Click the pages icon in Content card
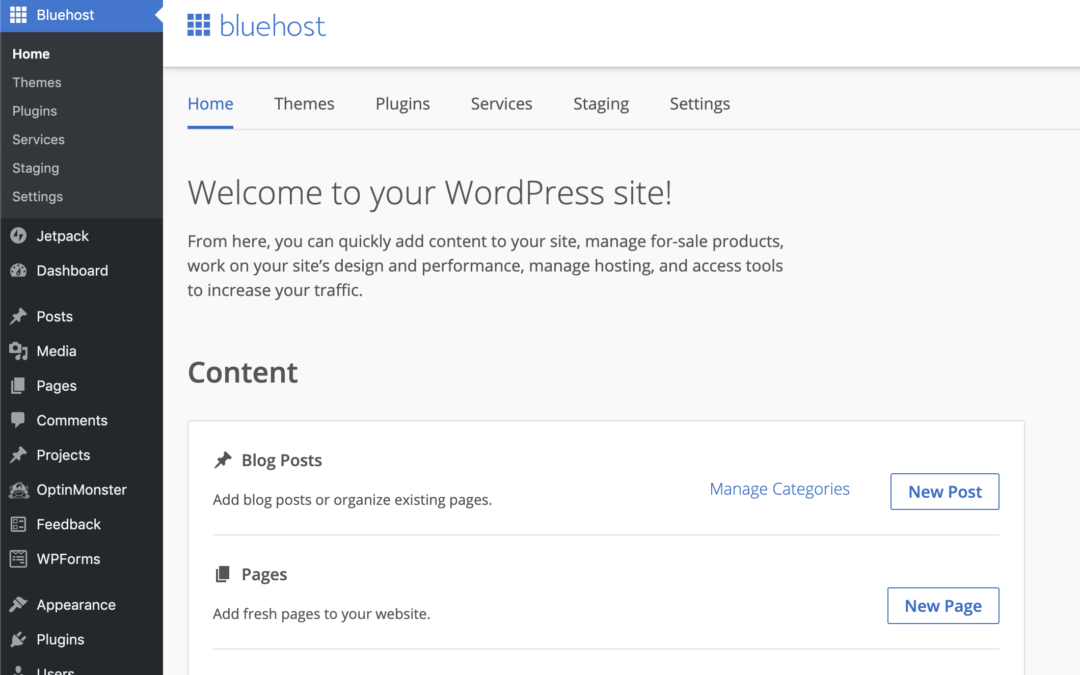 (x=222, y=574)
